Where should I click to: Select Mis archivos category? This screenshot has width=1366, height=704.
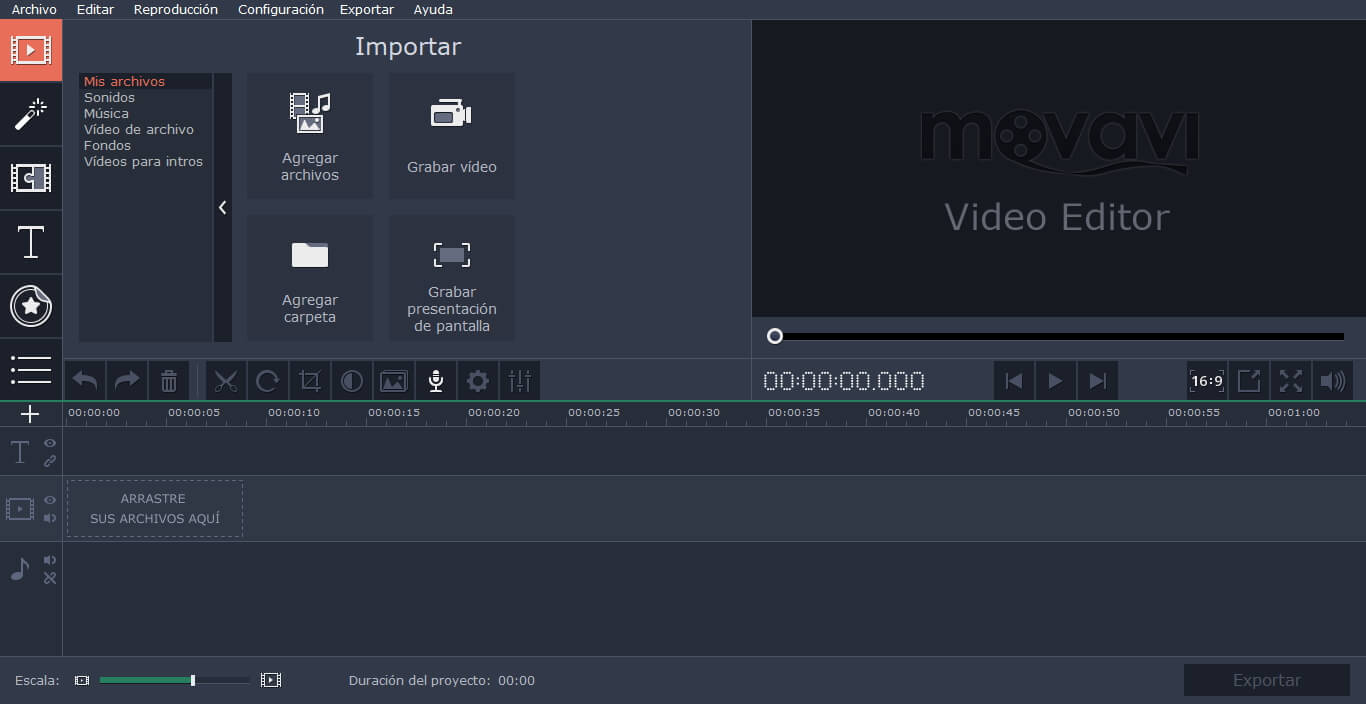click(145, 81)
